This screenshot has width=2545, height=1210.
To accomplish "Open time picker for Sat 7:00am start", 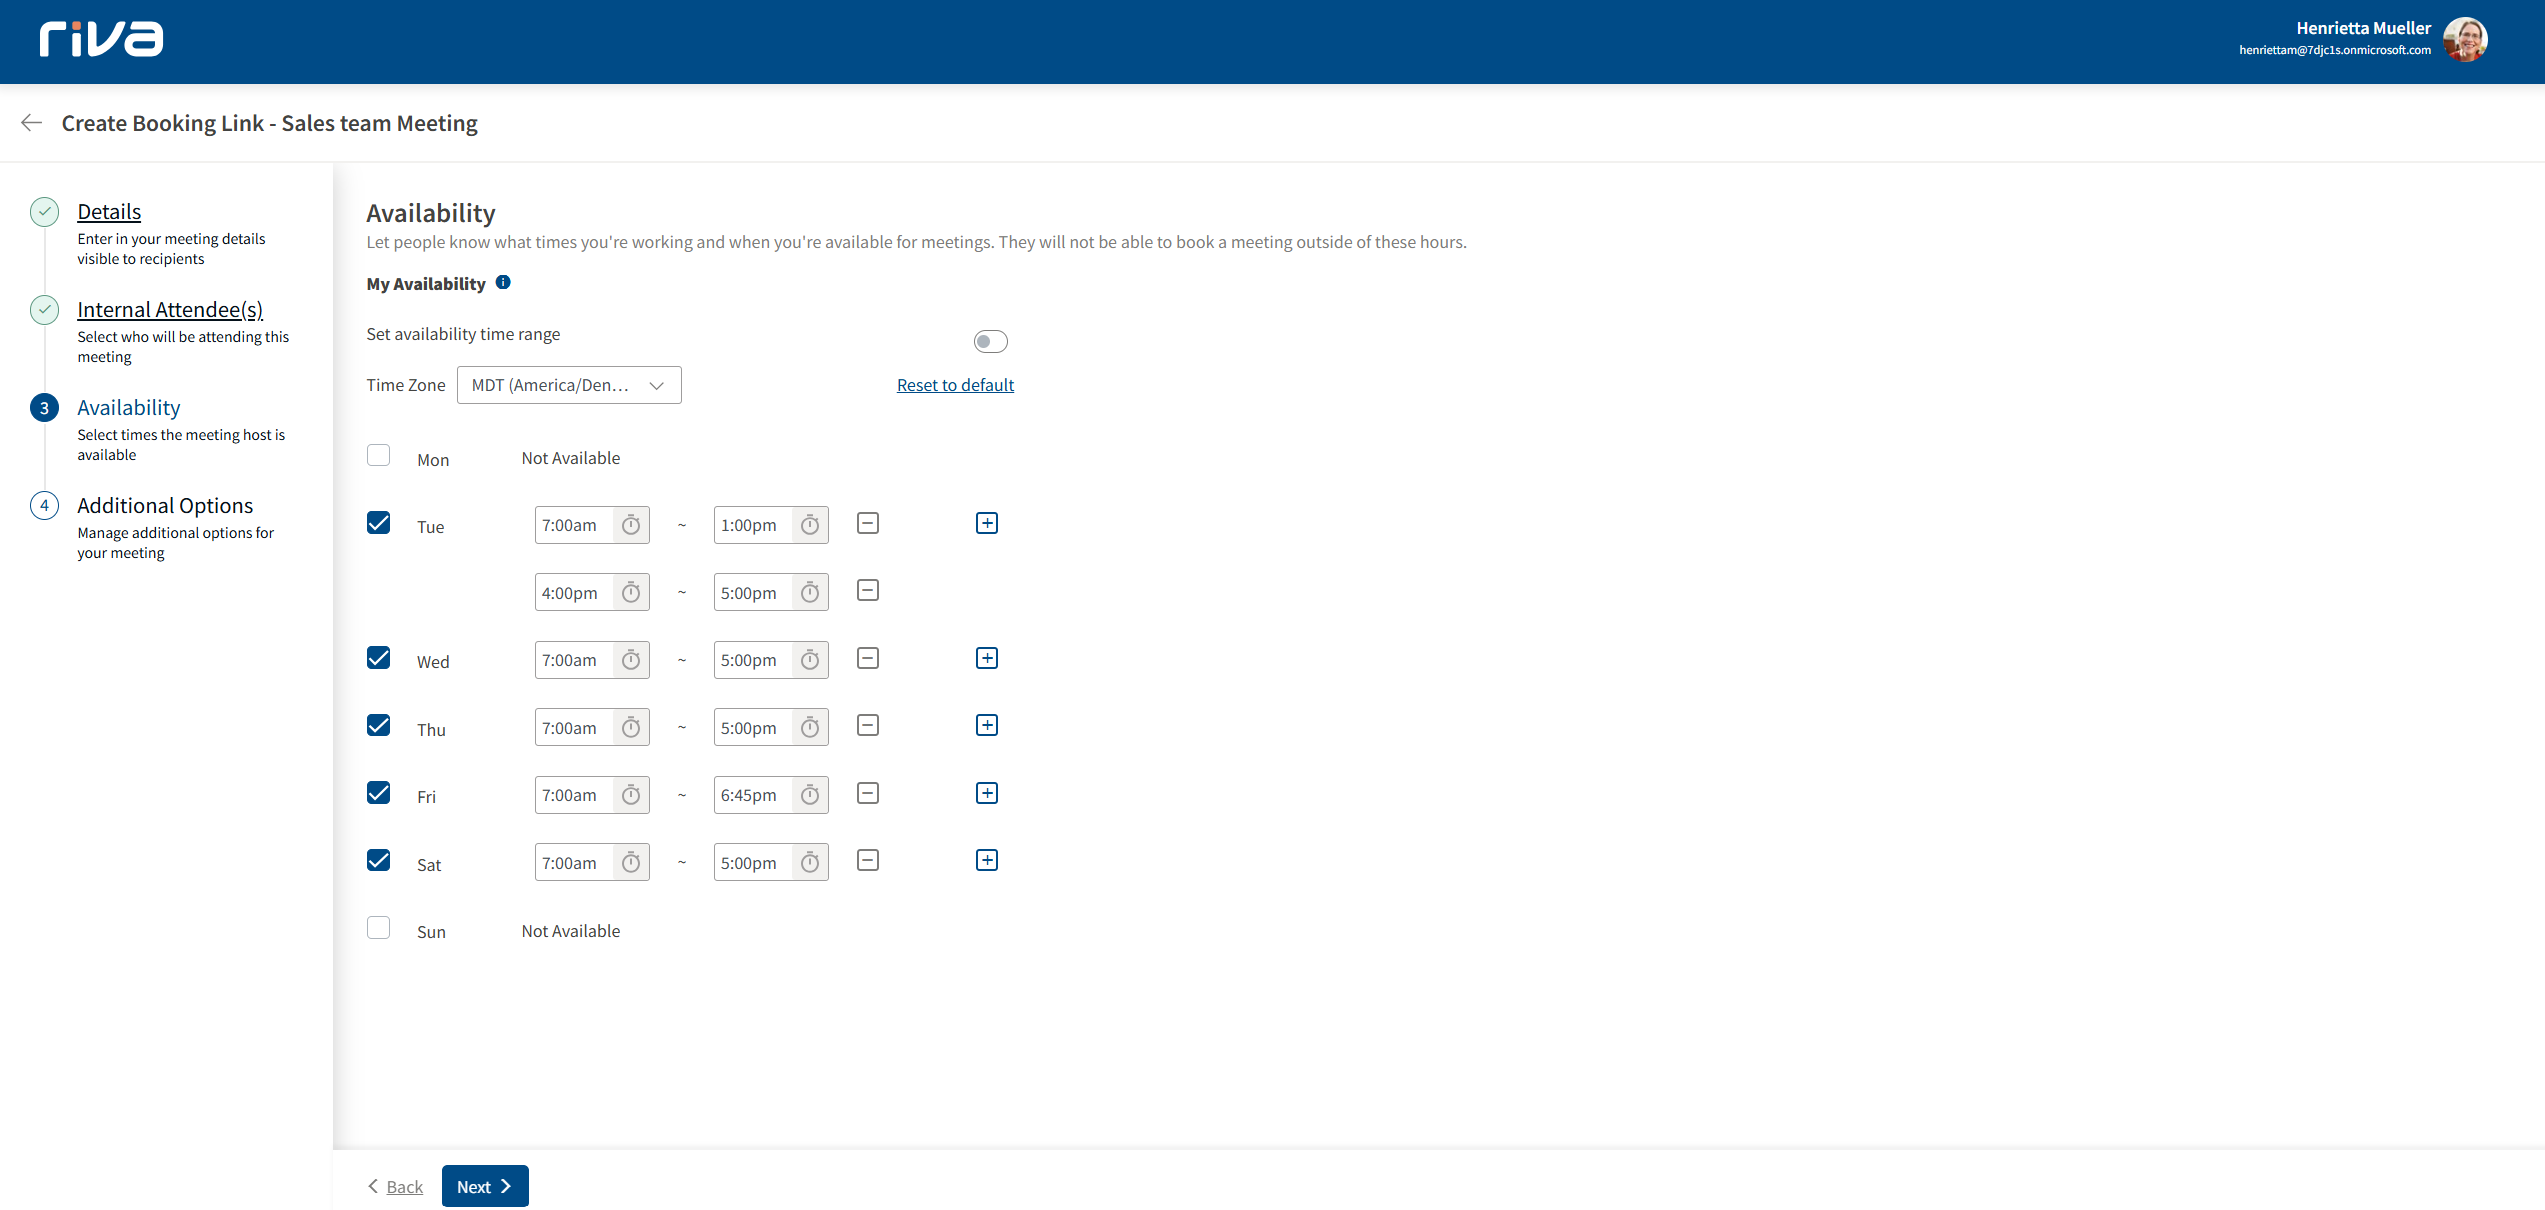I will coord(631,863).
